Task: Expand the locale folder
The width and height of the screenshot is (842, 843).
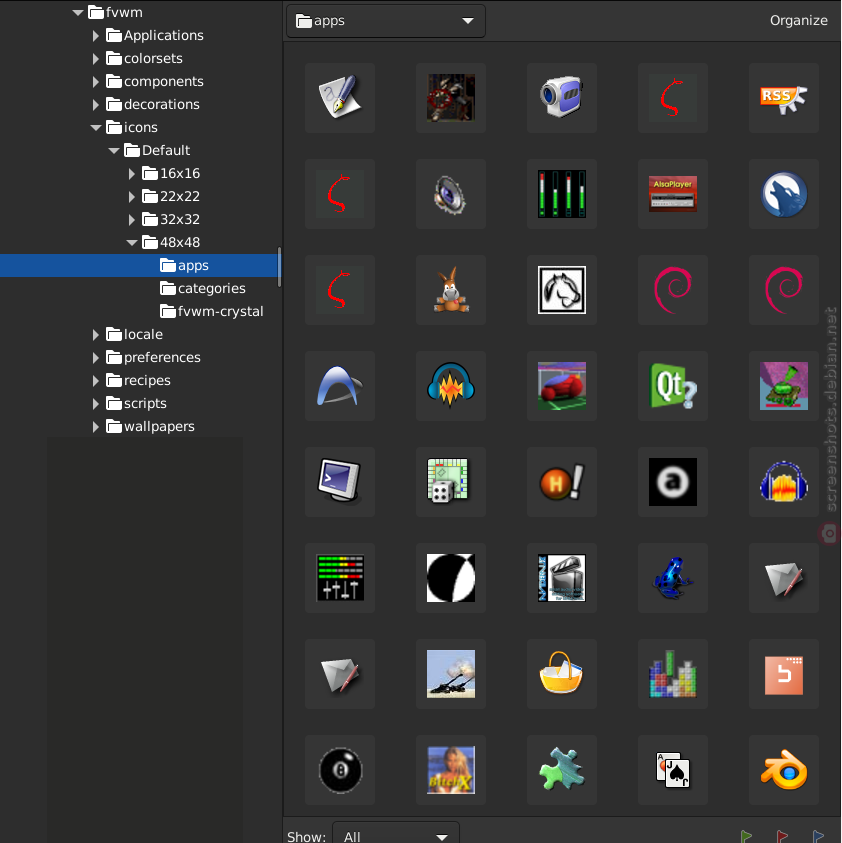Action: pyautogui.click(x=96, y=335)
